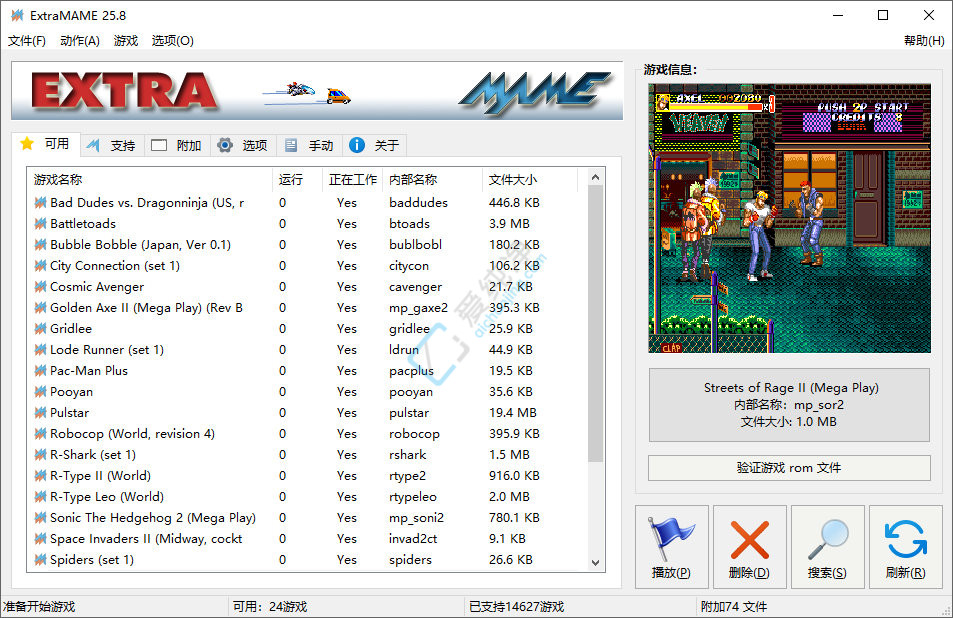Click the red X Delete (删除) button
The width and height of the screenshot is (953, 618).
[749, 546]
